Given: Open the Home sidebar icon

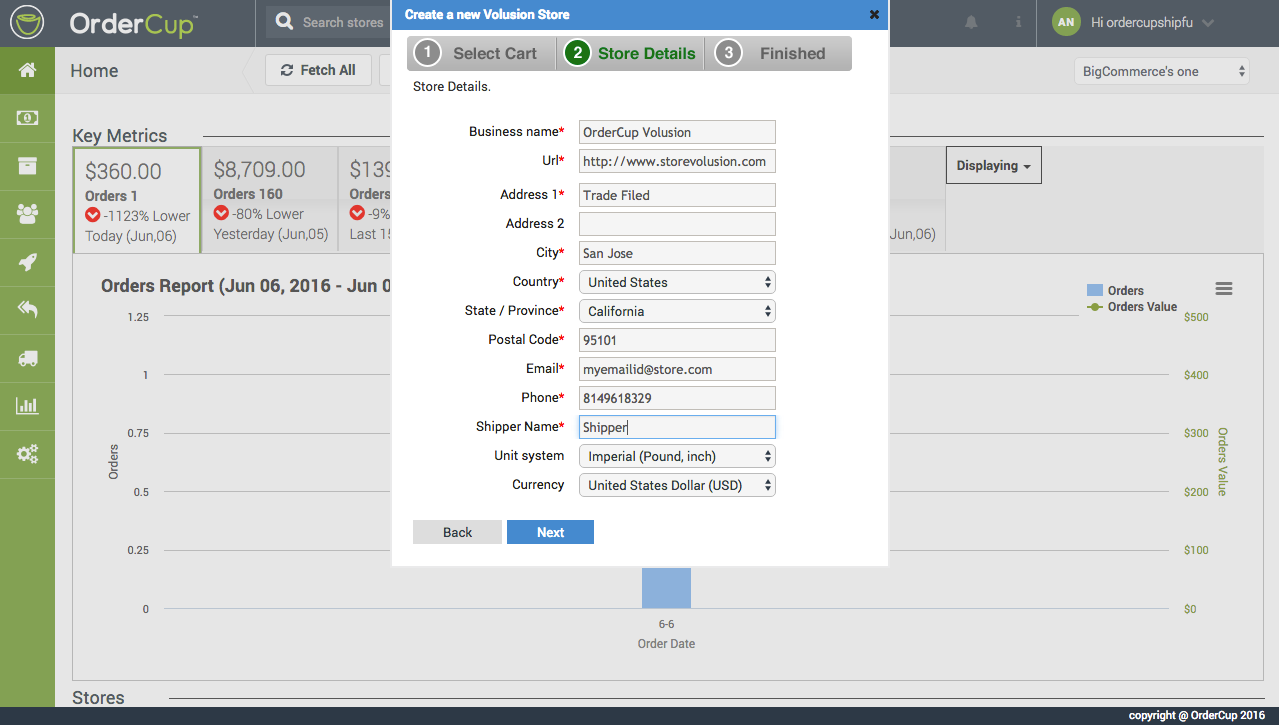Looking at the screenshot, I should point(27,70).
